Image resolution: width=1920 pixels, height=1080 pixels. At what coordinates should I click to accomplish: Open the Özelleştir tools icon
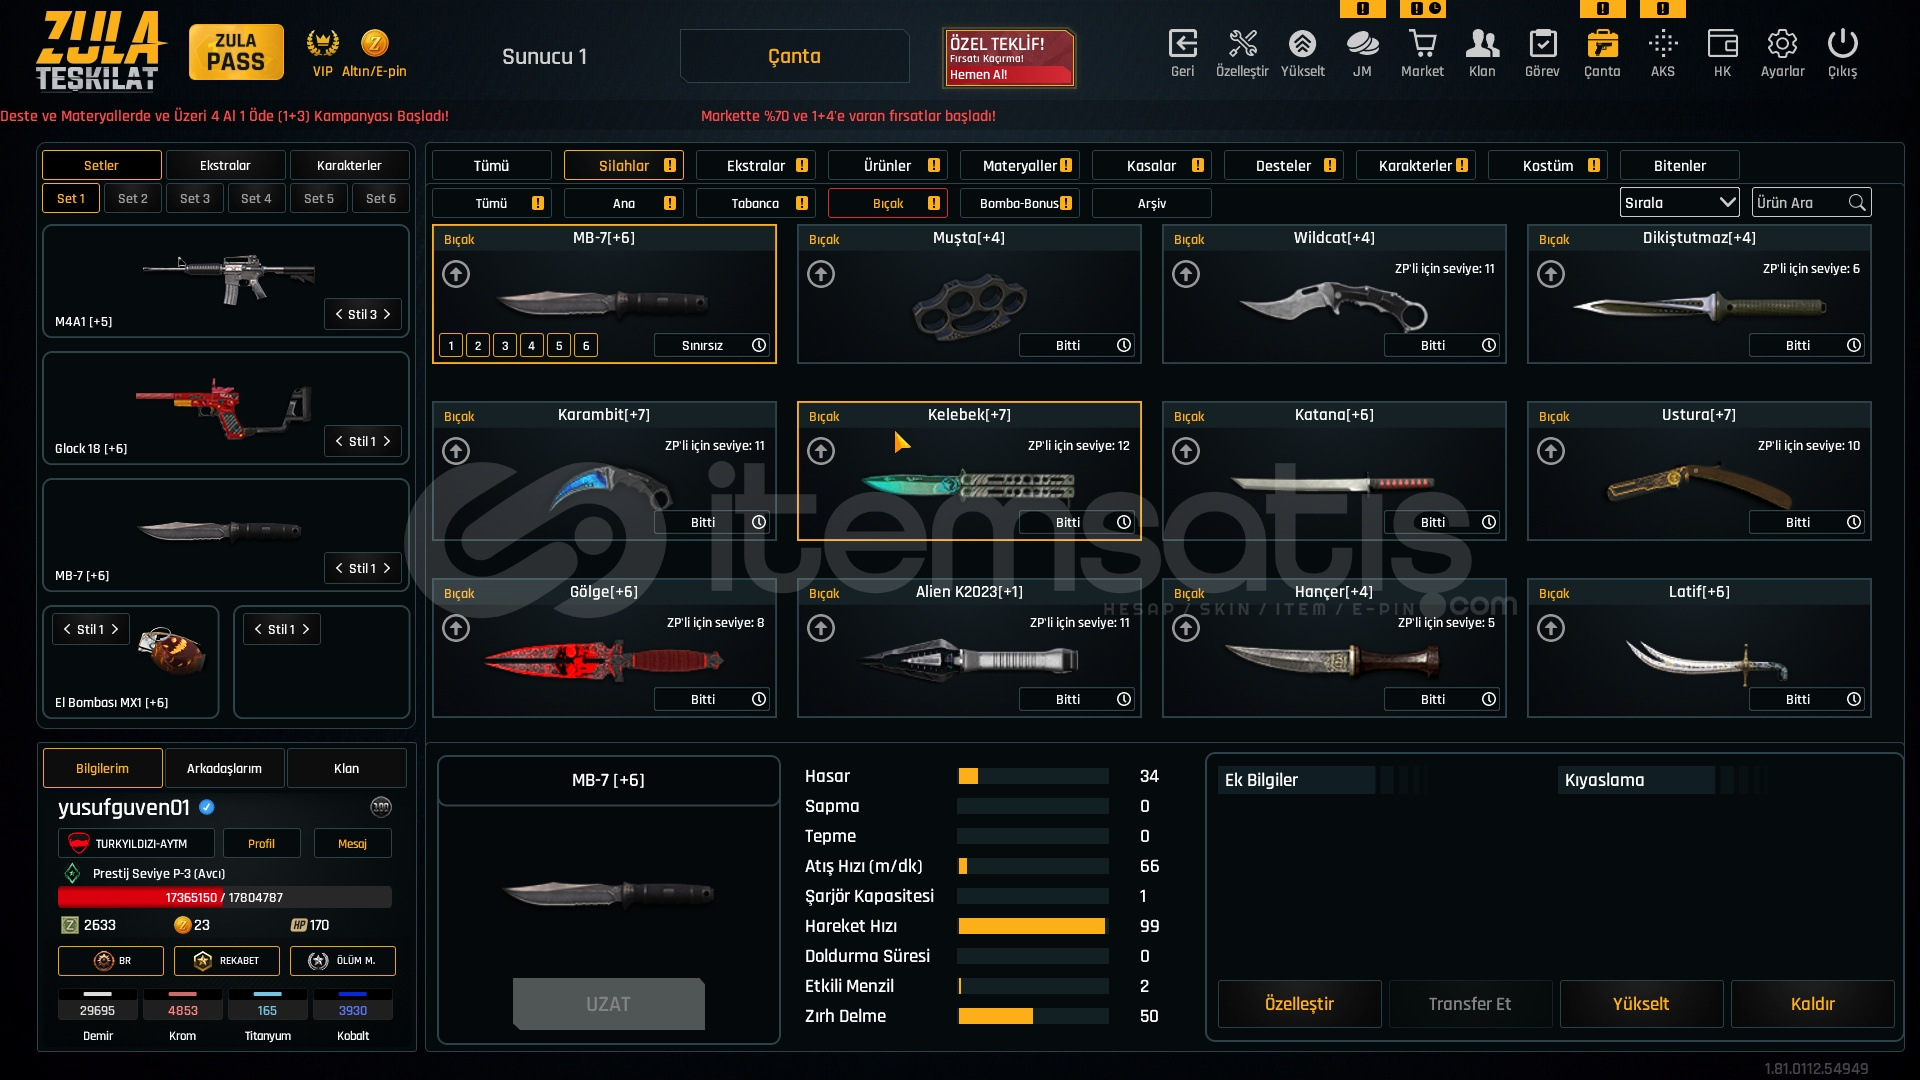pyautogui.click(x=1242, y=44)
